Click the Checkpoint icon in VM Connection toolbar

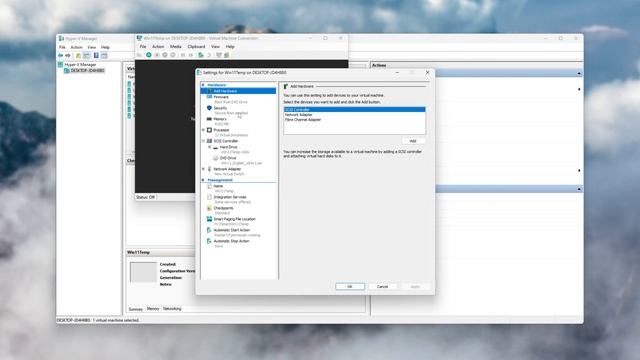(201, 55)
